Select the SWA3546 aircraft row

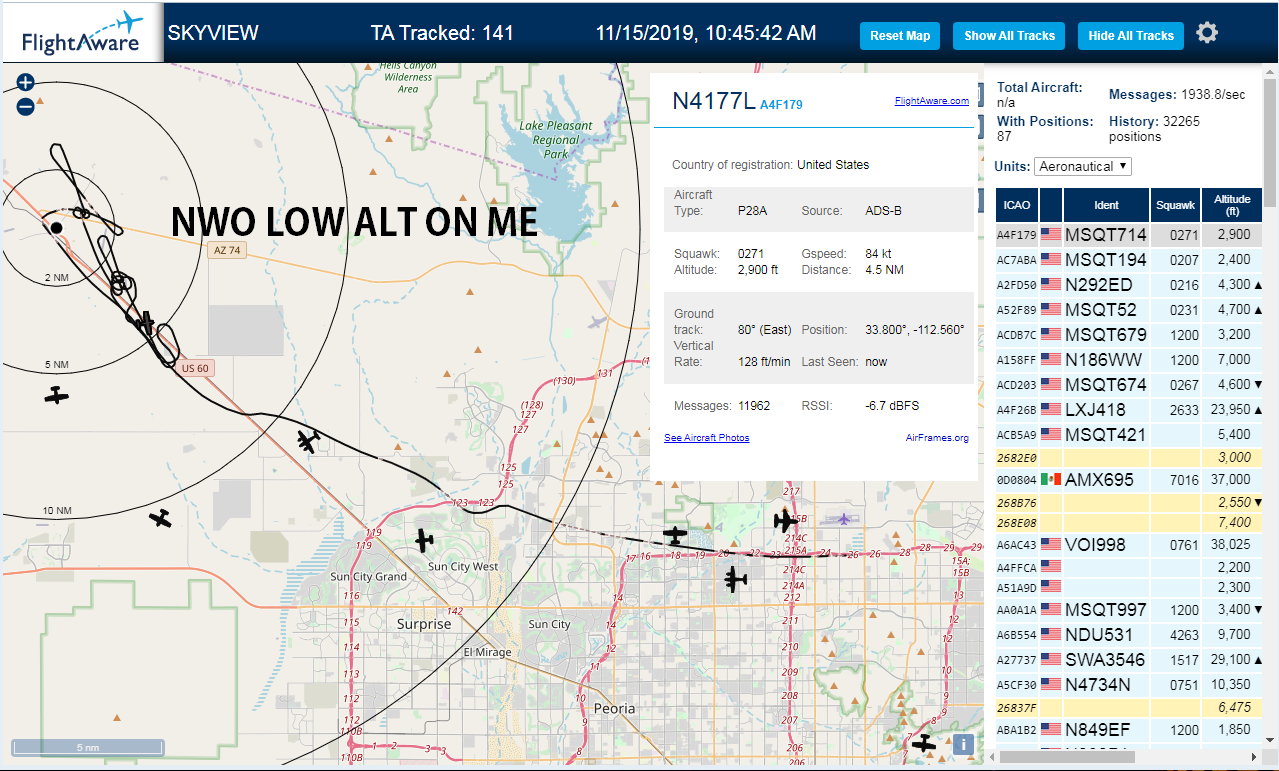[1130, 660]
